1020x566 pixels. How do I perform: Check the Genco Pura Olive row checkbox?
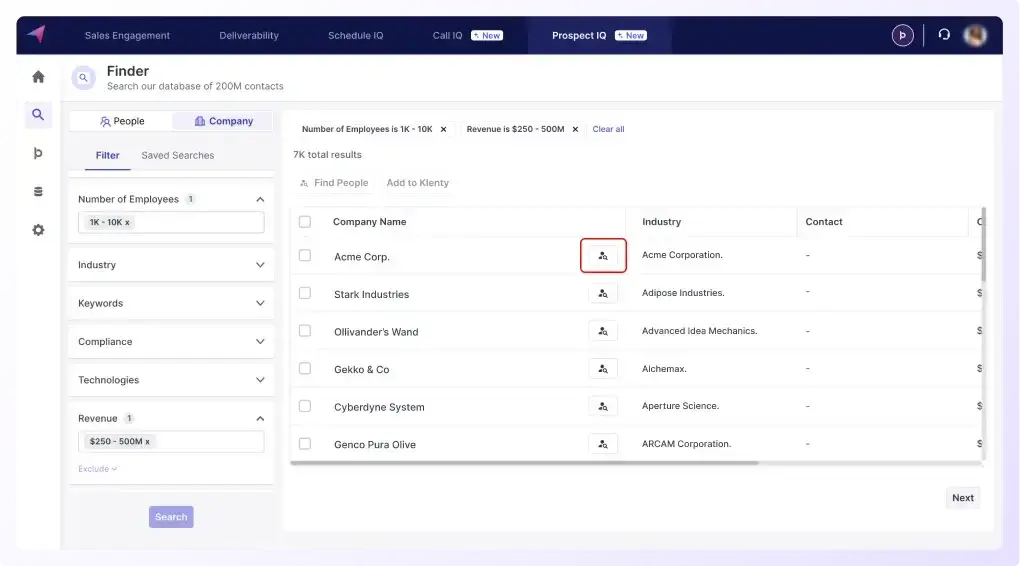[304, 444]
